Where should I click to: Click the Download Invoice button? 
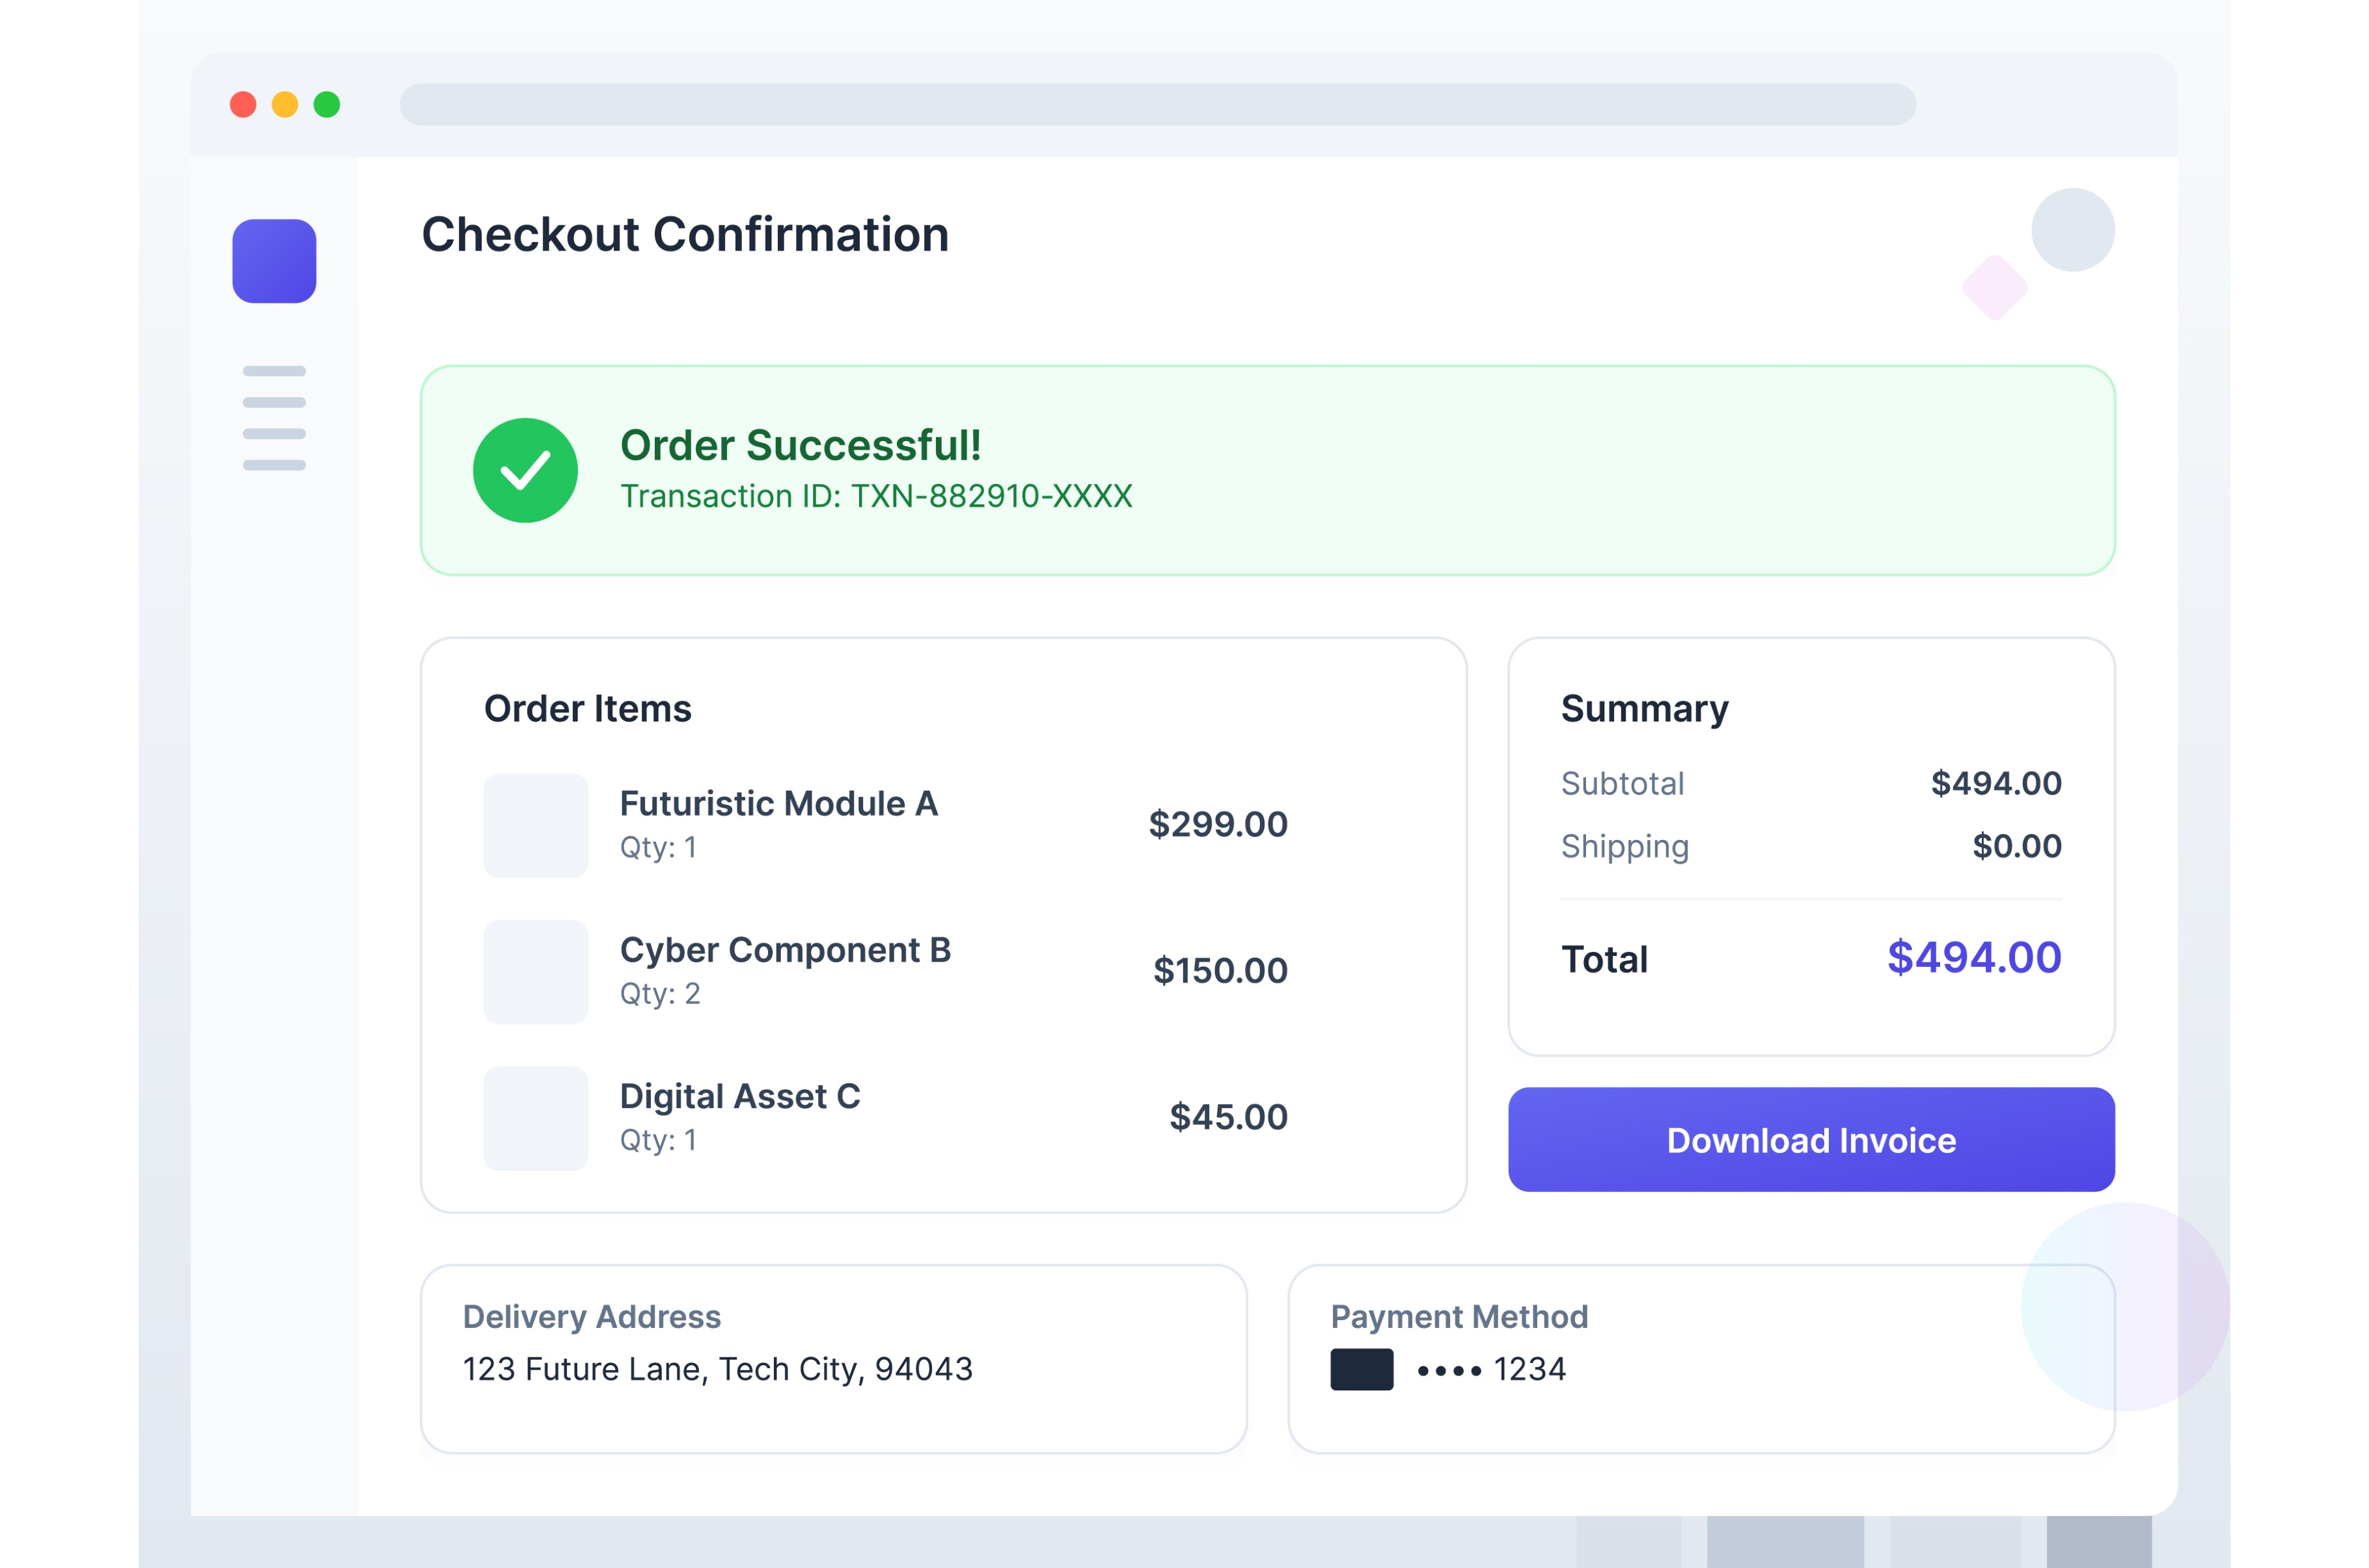pos(1810,1140)
